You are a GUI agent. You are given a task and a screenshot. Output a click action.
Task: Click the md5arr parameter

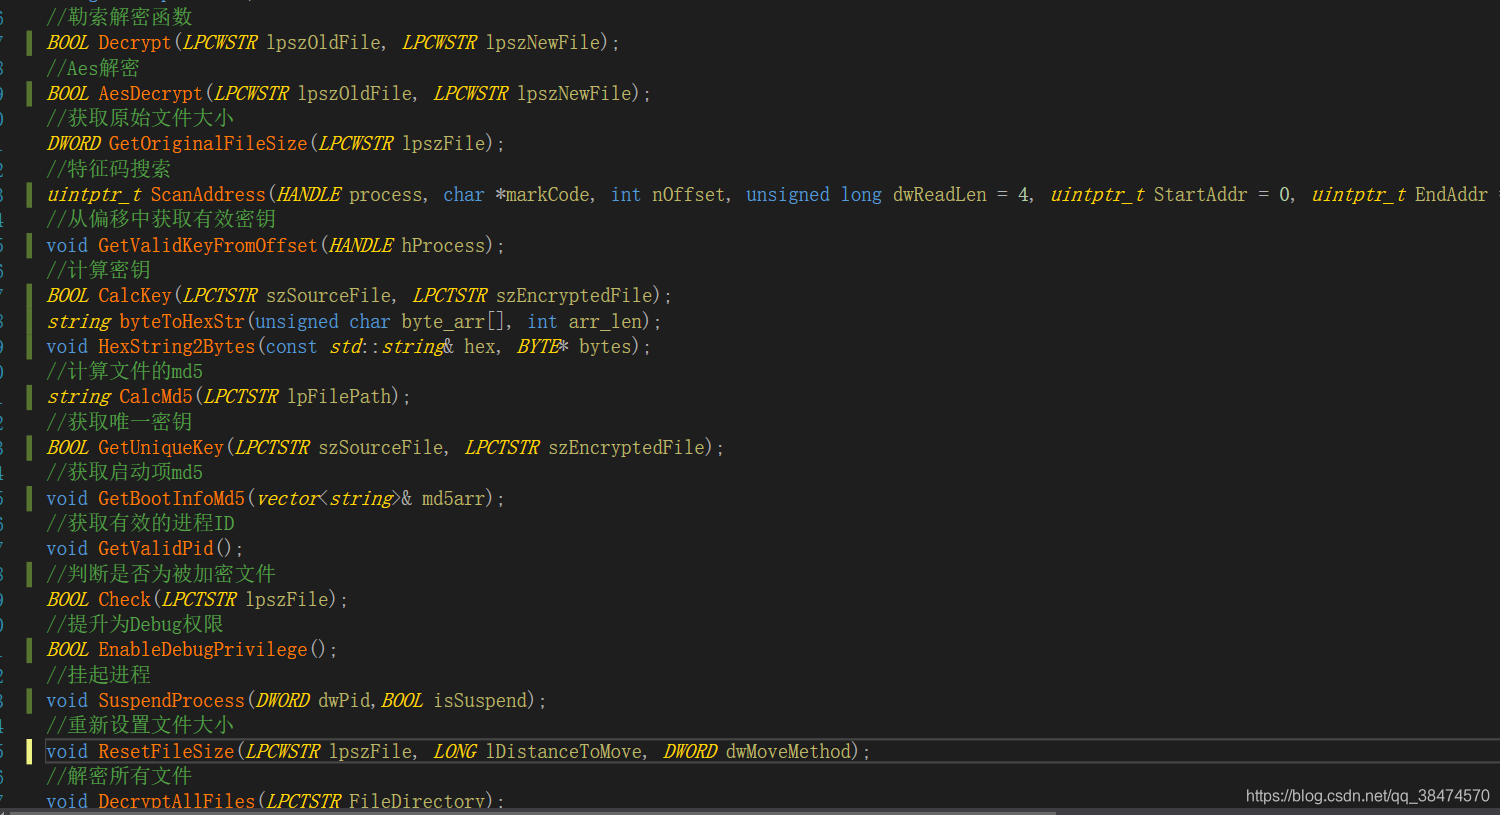pyautogui.click(x=453, y=498)
